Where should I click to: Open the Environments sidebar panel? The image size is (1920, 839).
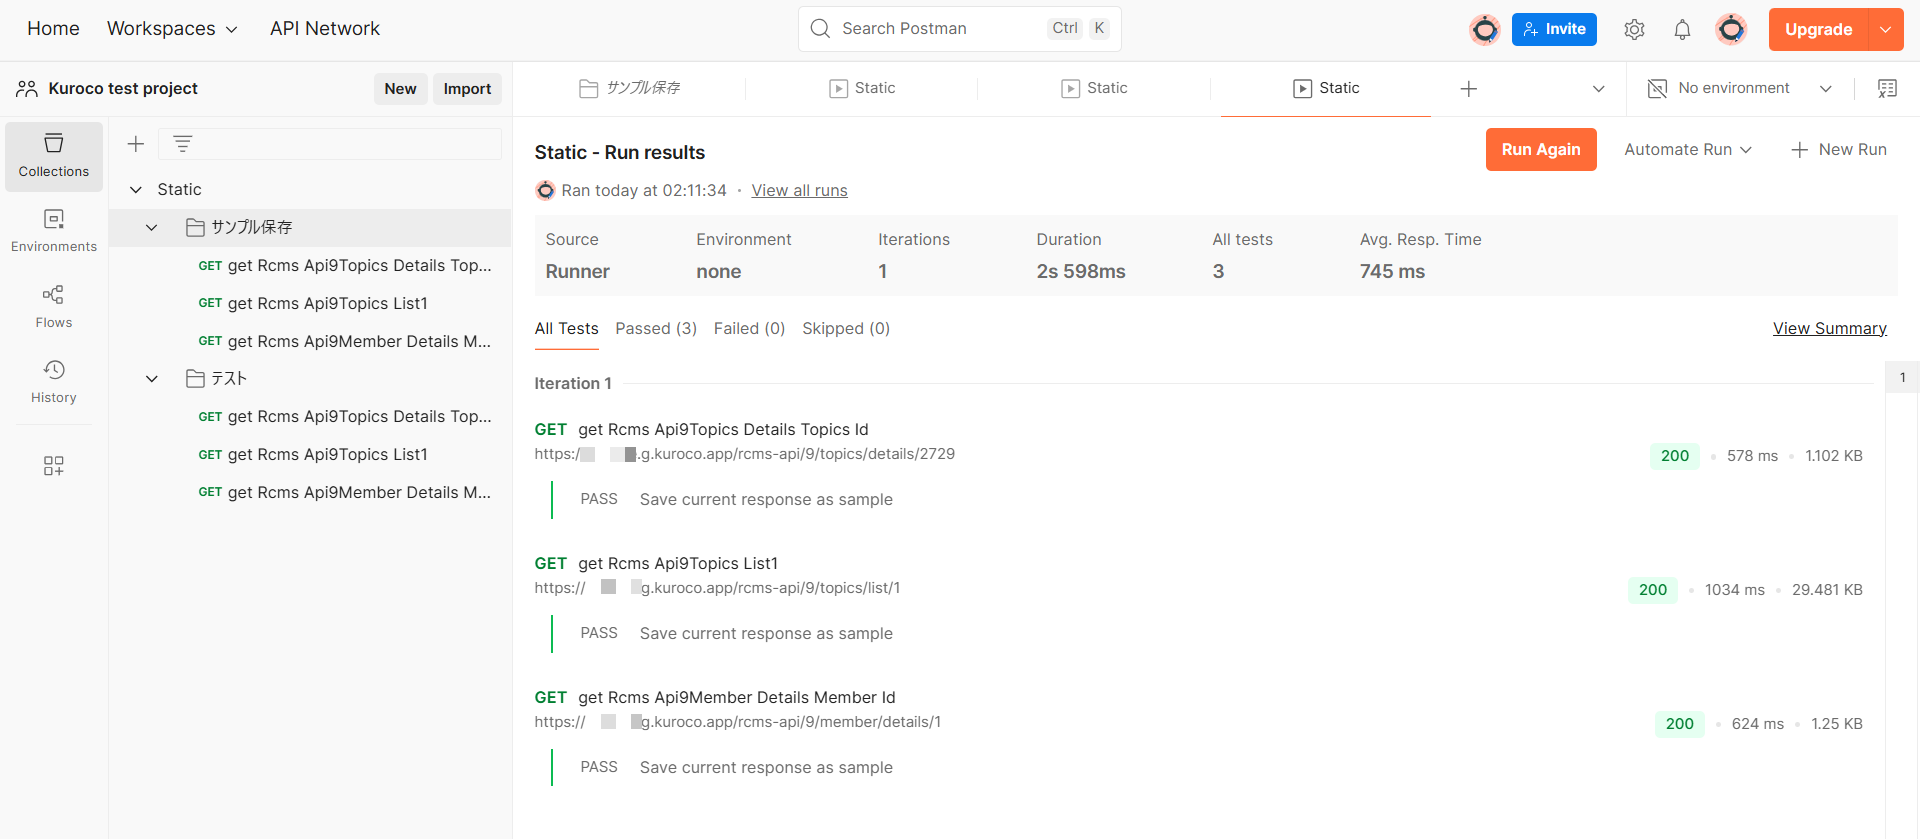54,231
